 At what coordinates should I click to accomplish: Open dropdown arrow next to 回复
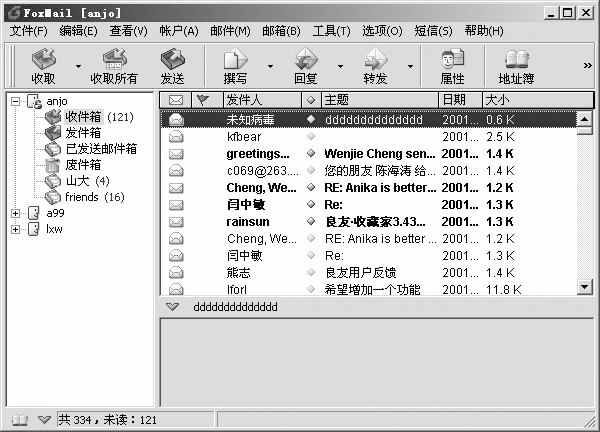(x=340, y=66)
